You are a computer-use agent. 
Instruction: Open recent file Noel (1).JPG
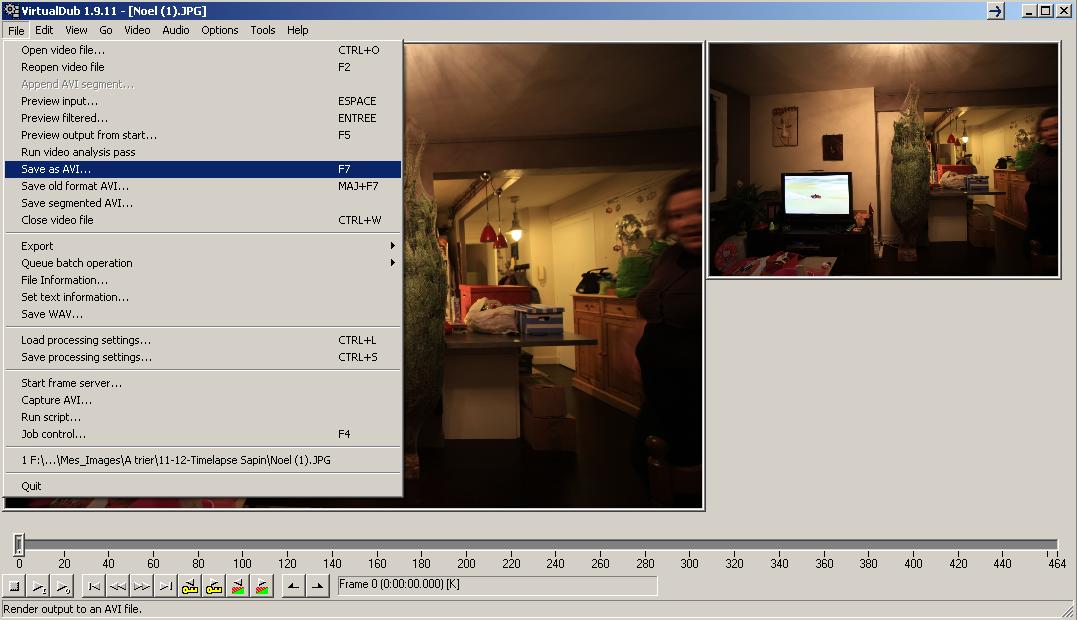tap(203, 460)
